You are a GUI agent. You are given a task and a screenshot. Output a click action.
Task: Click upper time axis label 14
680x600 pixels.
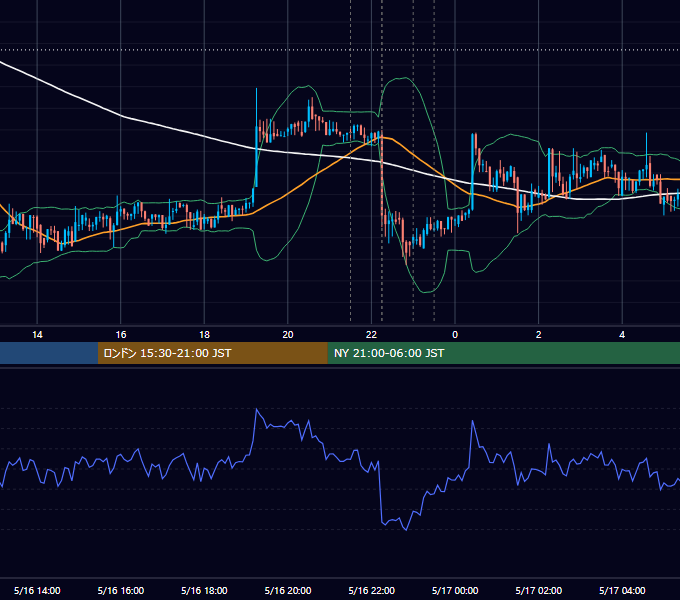coord(37,335)
